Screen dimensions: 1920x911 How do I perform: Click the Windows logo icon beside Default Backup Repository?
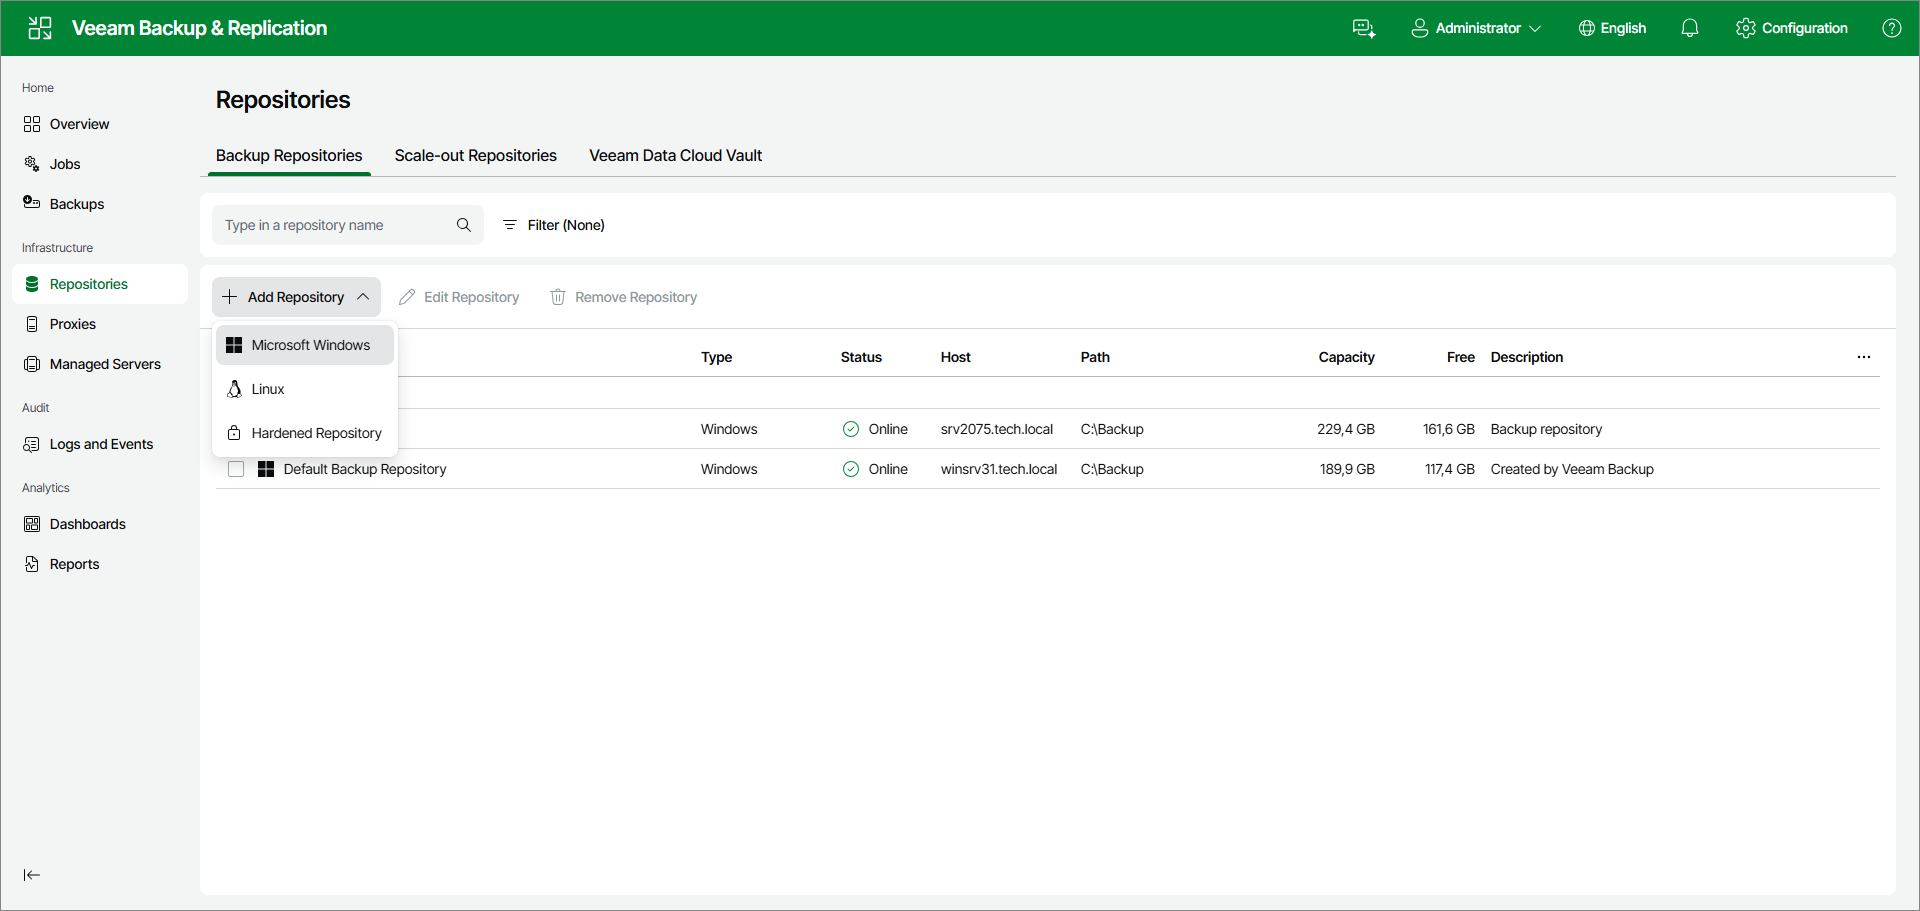click(266, 469)
